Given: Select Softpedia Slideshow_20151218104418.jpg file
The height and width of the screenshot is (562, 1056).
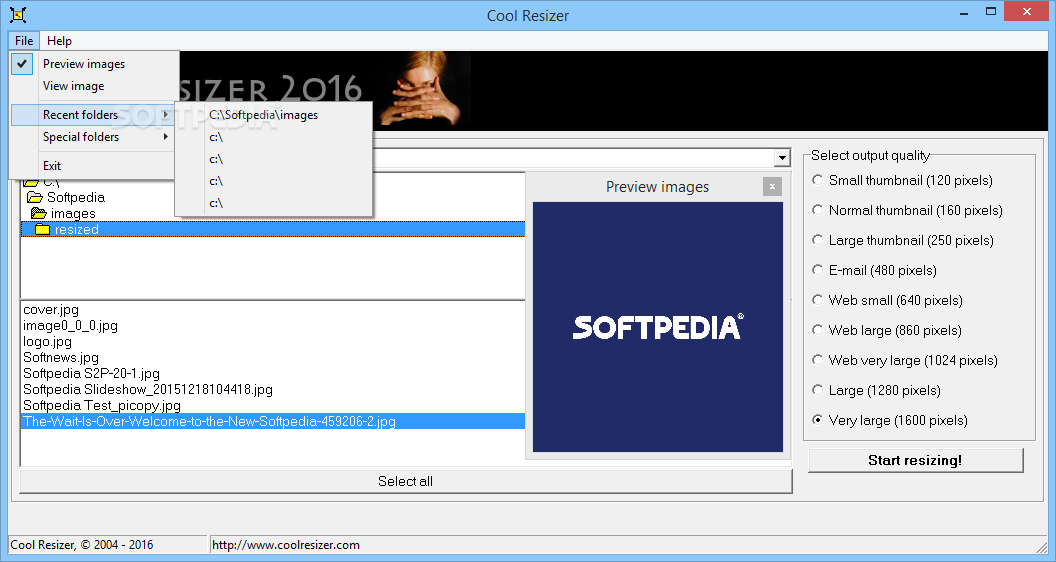Looking at the screenshot, I should 148,389.
